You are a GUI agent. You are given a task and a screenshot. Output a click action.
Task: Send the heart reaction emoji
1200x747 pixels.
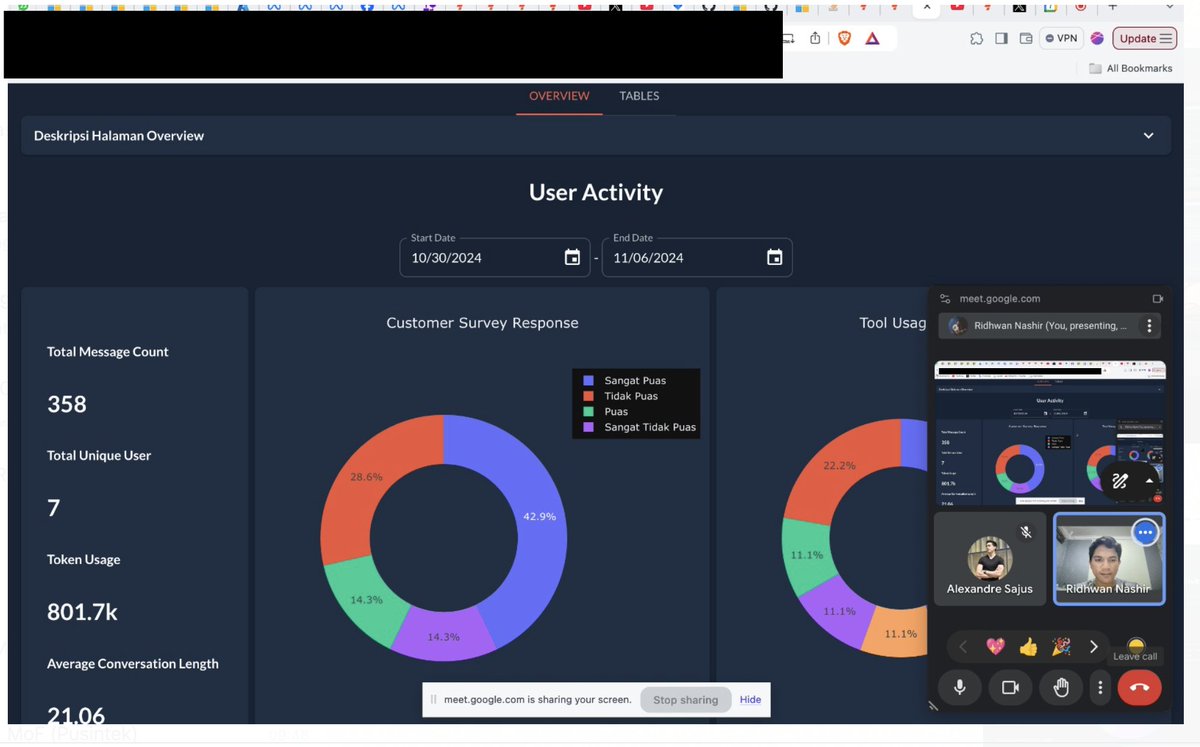995,647
